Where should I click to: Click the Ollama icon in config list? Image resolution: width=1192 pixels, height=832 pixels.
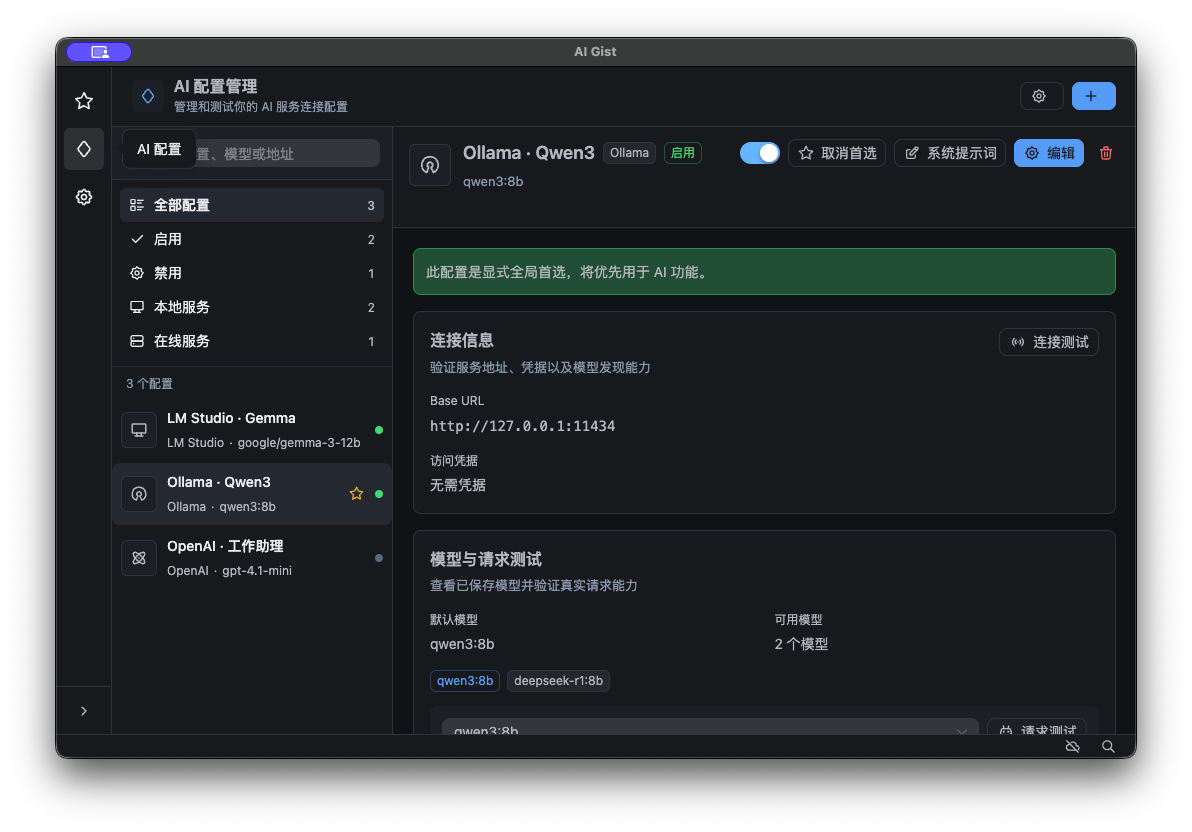[x=139, y=494]
